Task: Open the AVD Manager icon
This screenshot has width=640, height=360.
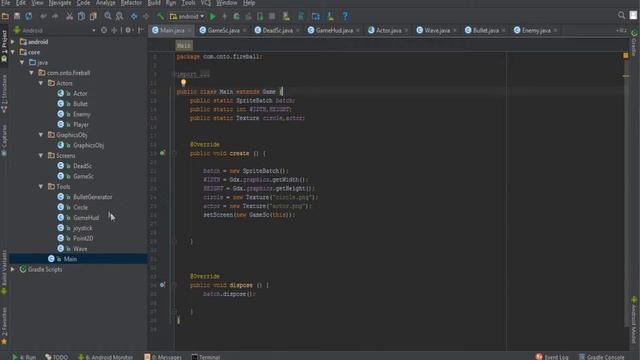Action: point(286,16)
